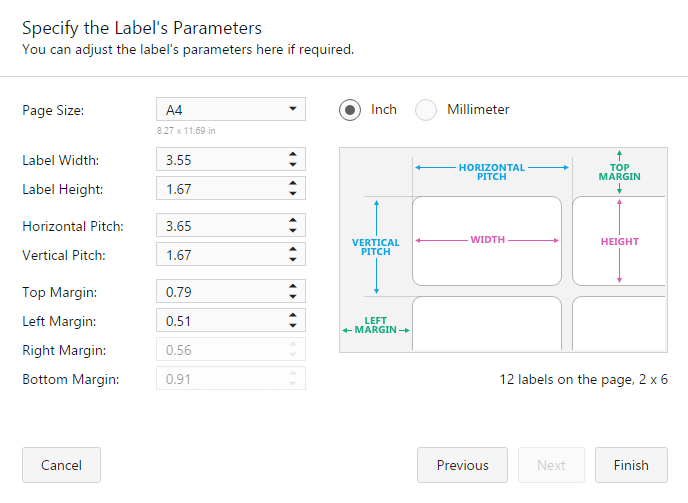
Task: Increase Top Margin with up arrow
Action: [x=292, y=287]
